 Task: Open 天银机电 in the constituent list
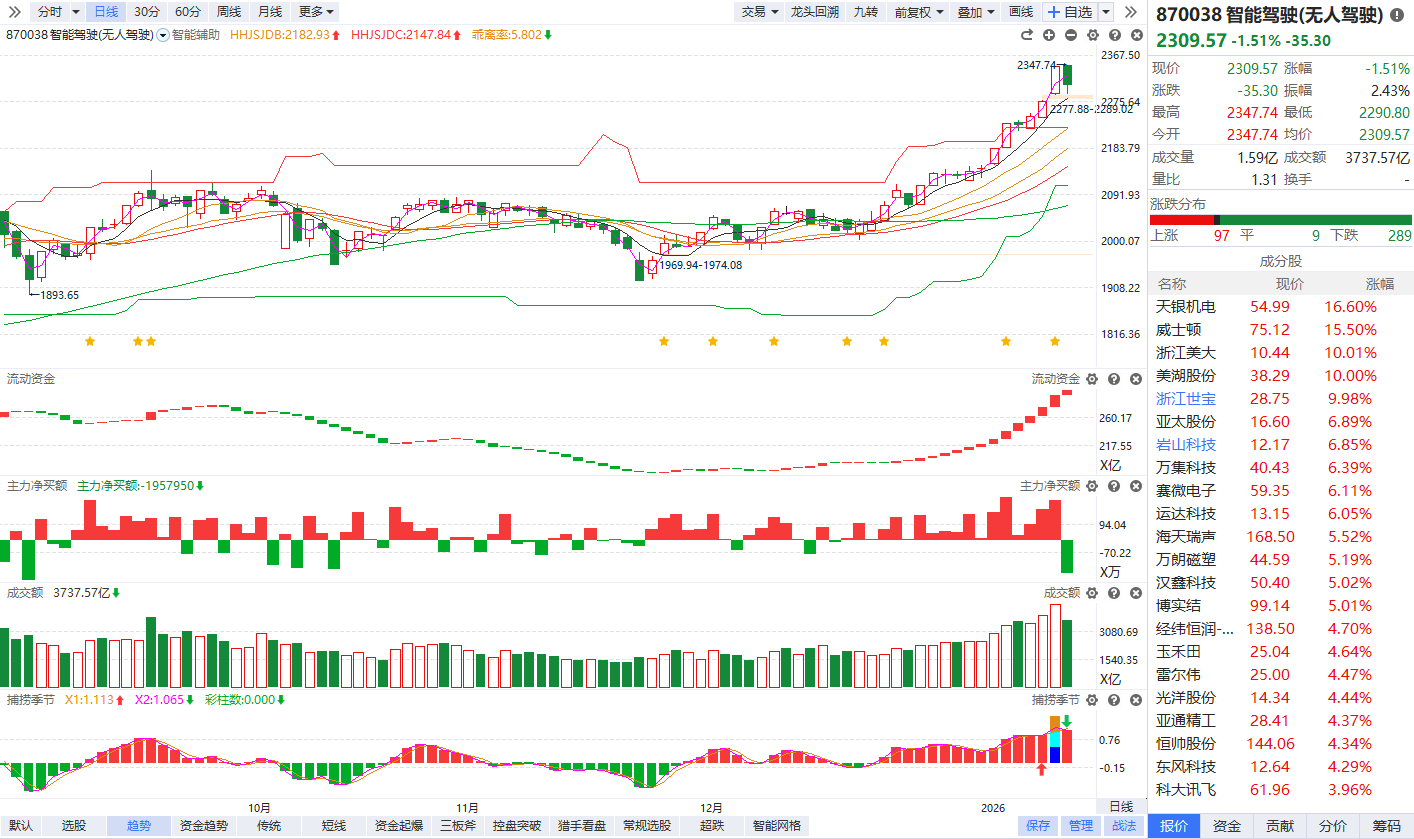1186,307
